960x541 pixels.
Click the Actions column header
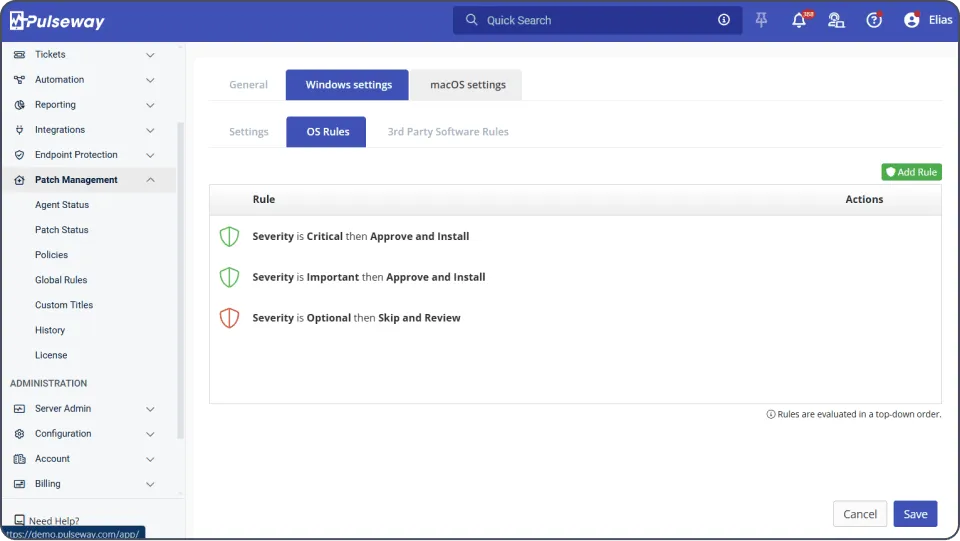click(864, 200)
